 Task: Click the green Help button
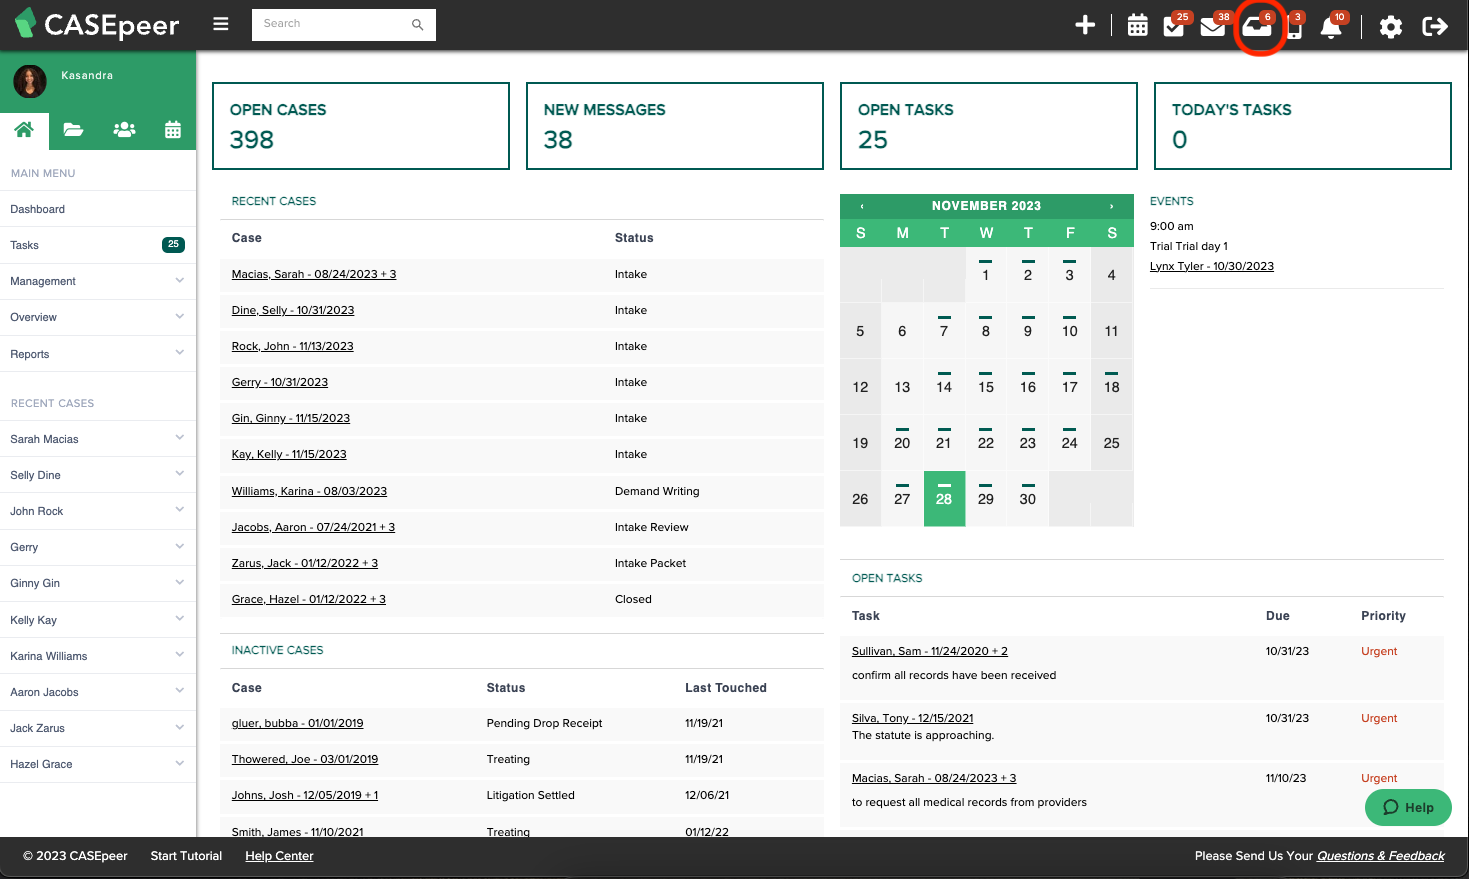1408,807
